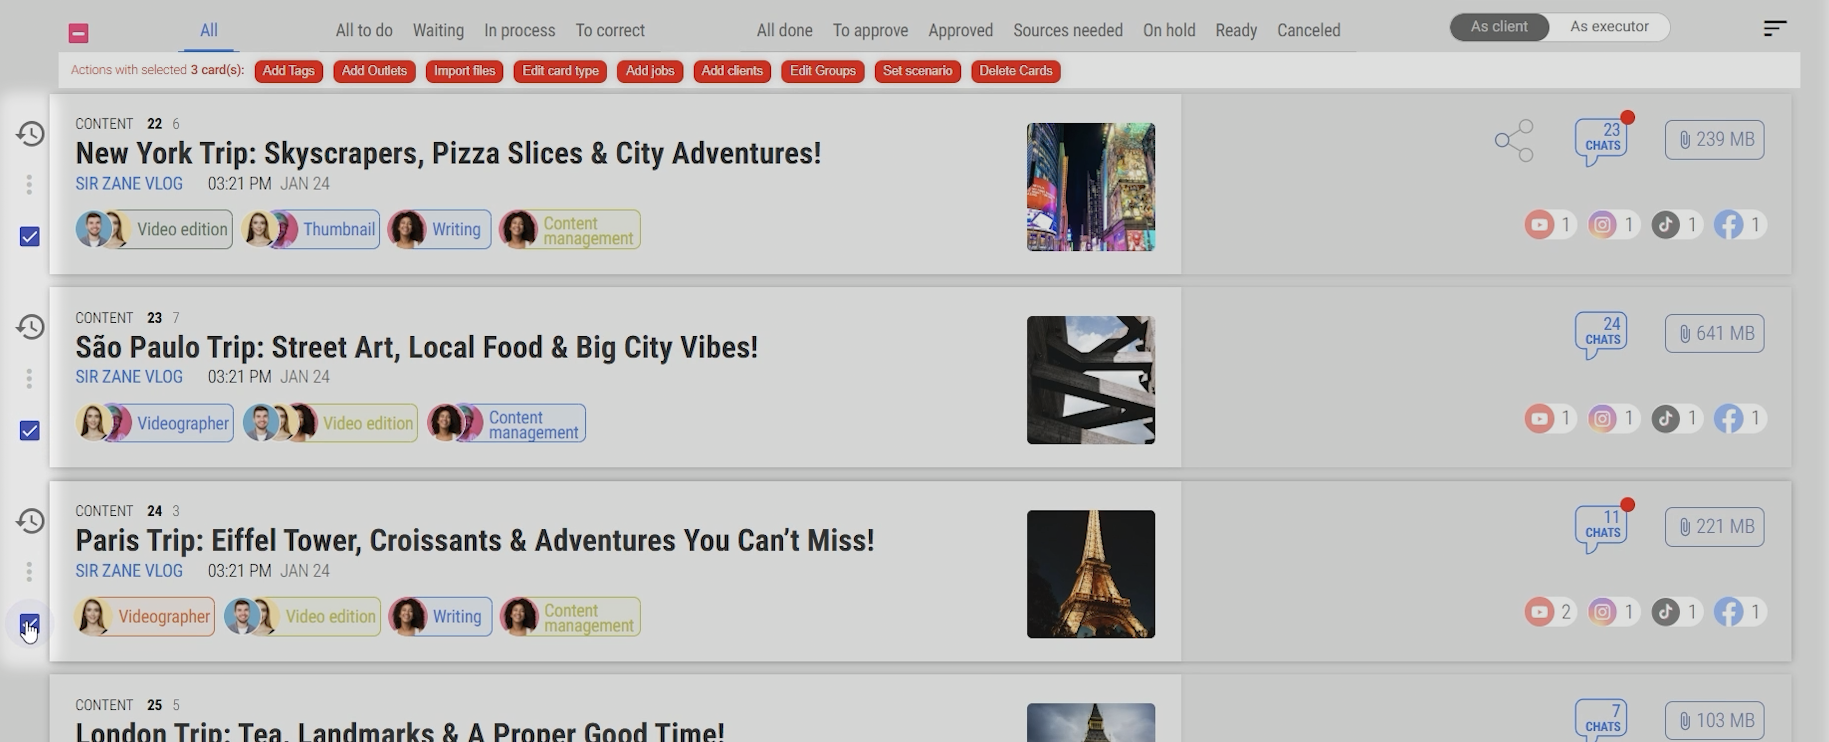Switch to the In process tab
The height and width of the screenshot is (742, 1829).
click(x=519, y=31)
